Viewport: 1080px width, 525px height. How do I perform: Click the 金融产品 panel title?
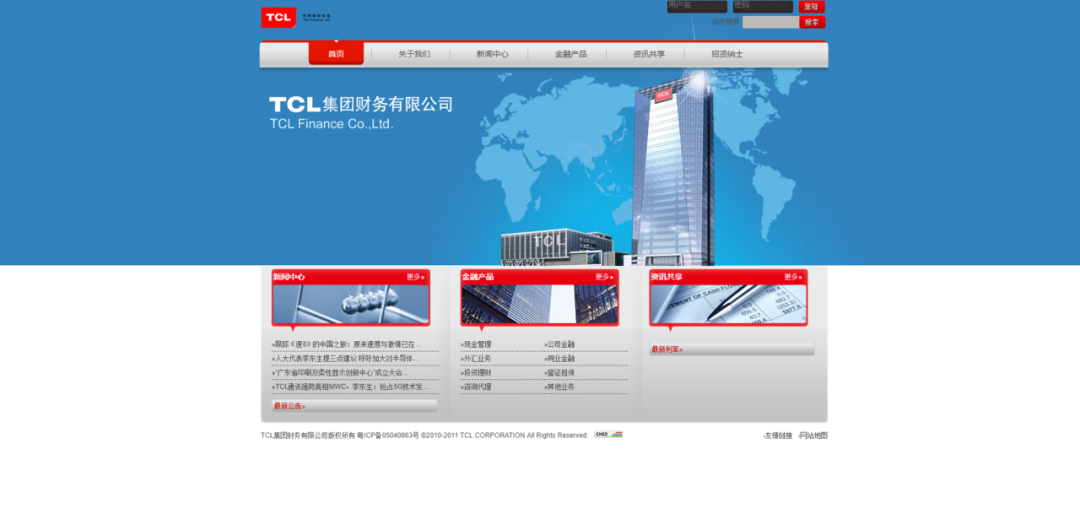[x=477, y=277]
